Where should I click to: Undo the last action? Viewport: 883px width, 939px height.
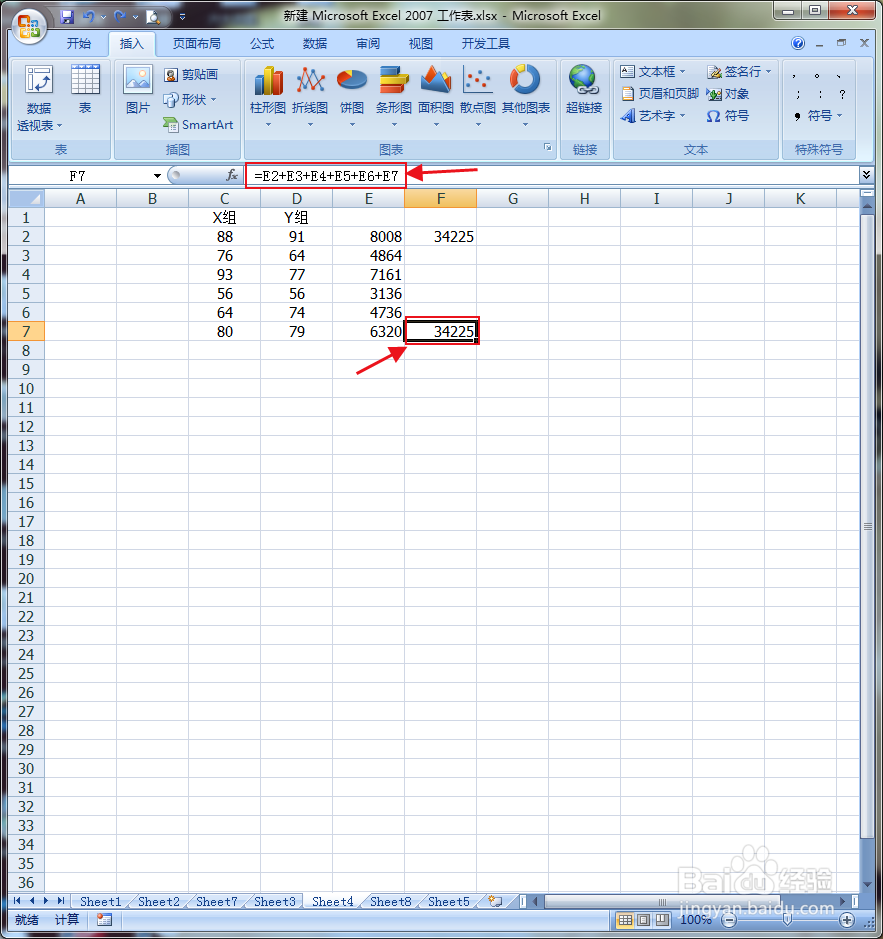pos(89,17)
